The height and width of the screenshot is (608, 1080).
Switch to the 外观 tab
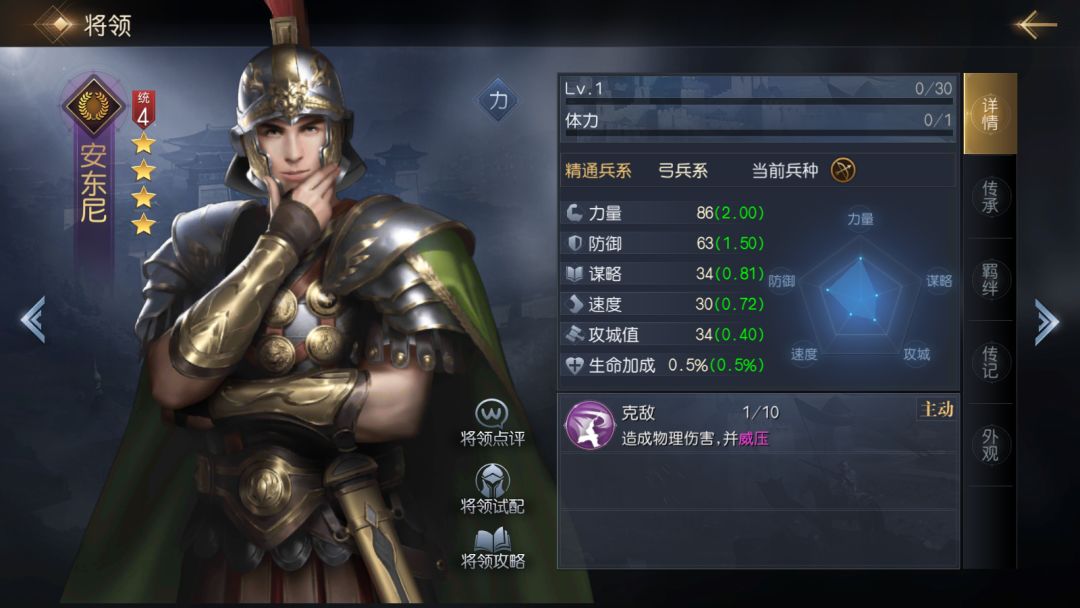[x=990, y=445]
